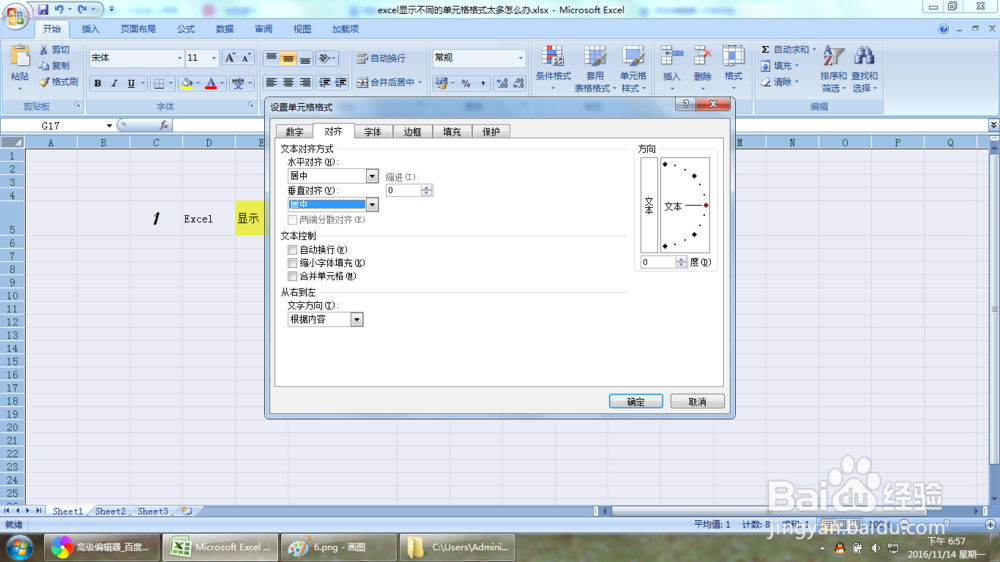Click the text orientation icon in ribbon
Screen dimensions: 1000x562
(325, 58)
